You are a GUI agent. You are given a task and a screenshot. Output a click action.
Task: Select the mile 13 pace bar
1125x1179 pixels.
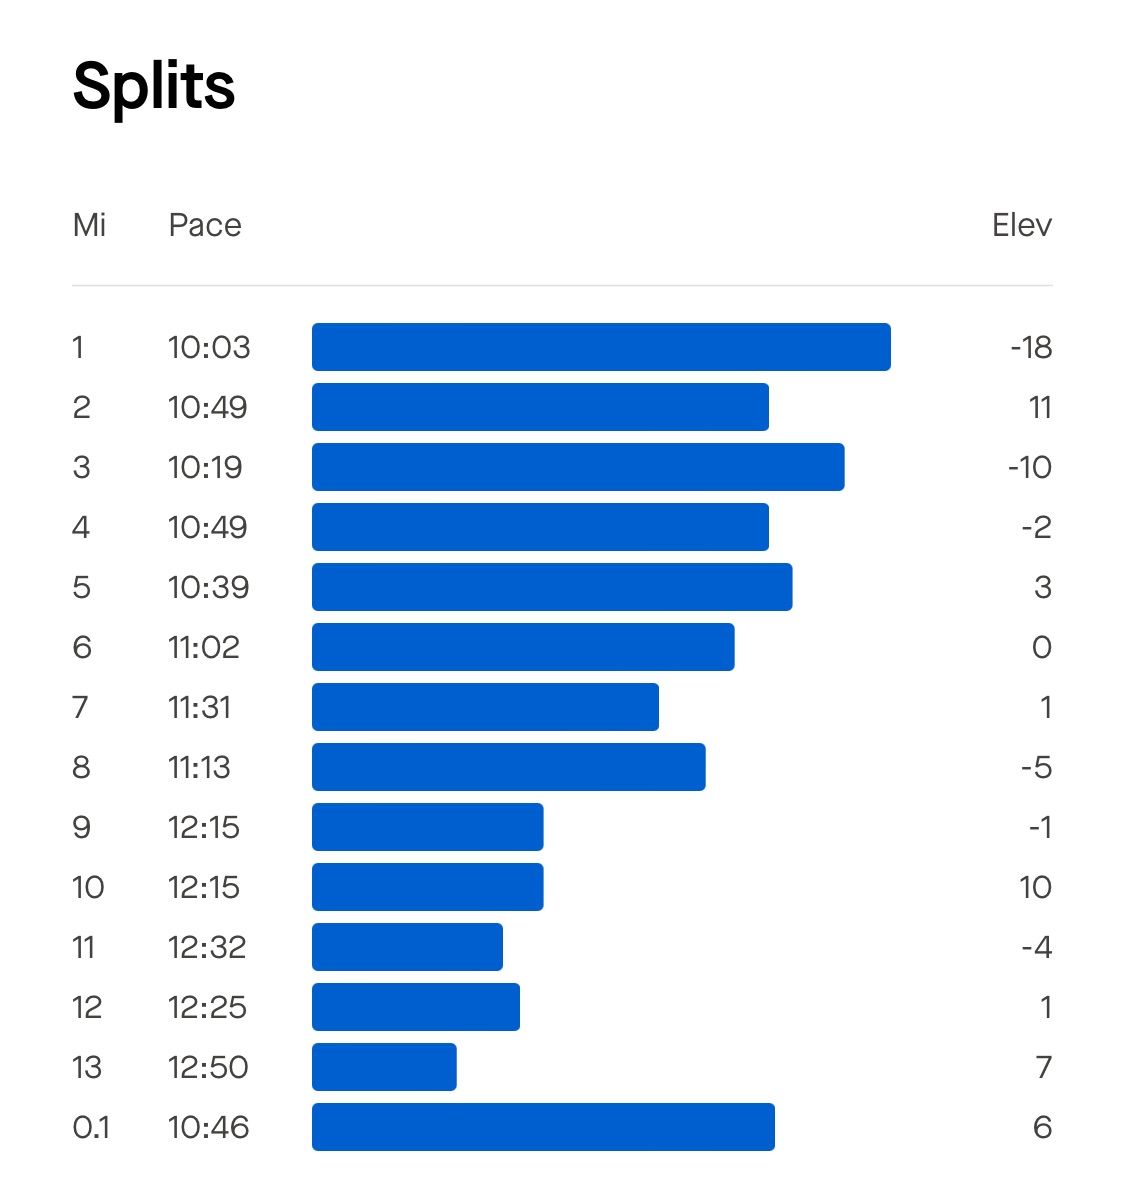point(384,1067)
